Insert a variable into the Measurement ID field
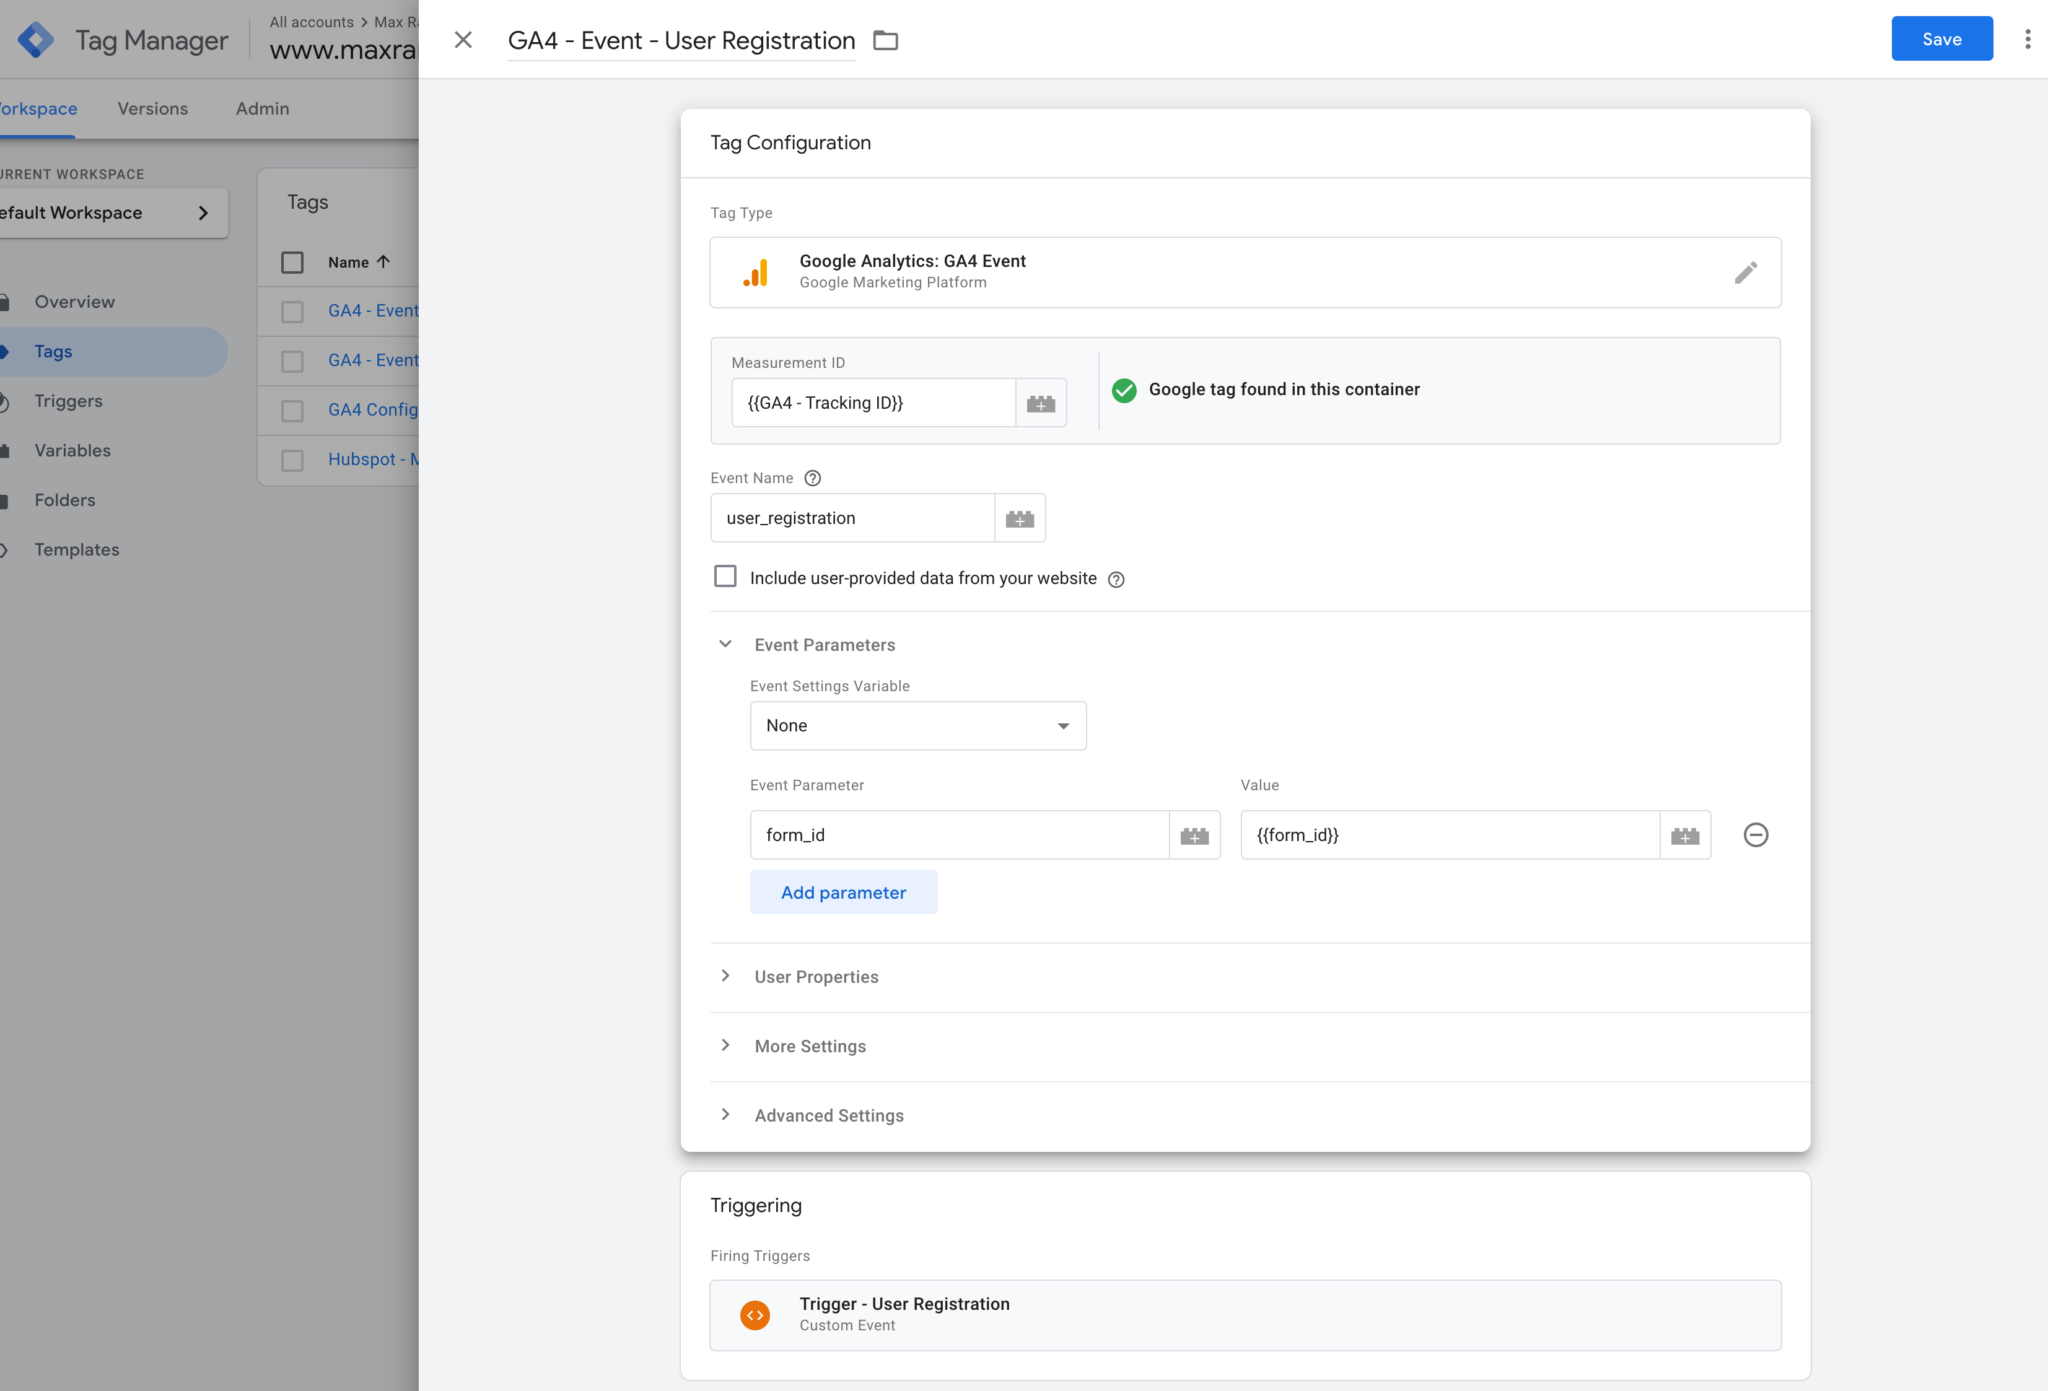The image size is (2048, 1391). point(1041,402)
